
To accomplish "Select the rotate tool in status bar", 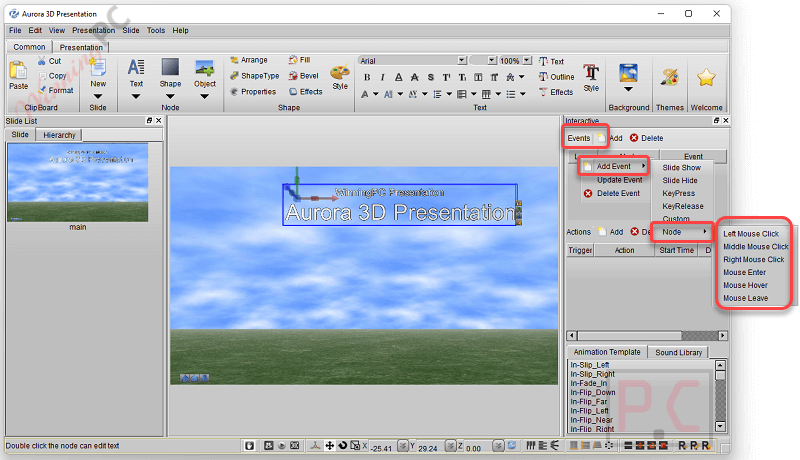I will click(342, 446).
